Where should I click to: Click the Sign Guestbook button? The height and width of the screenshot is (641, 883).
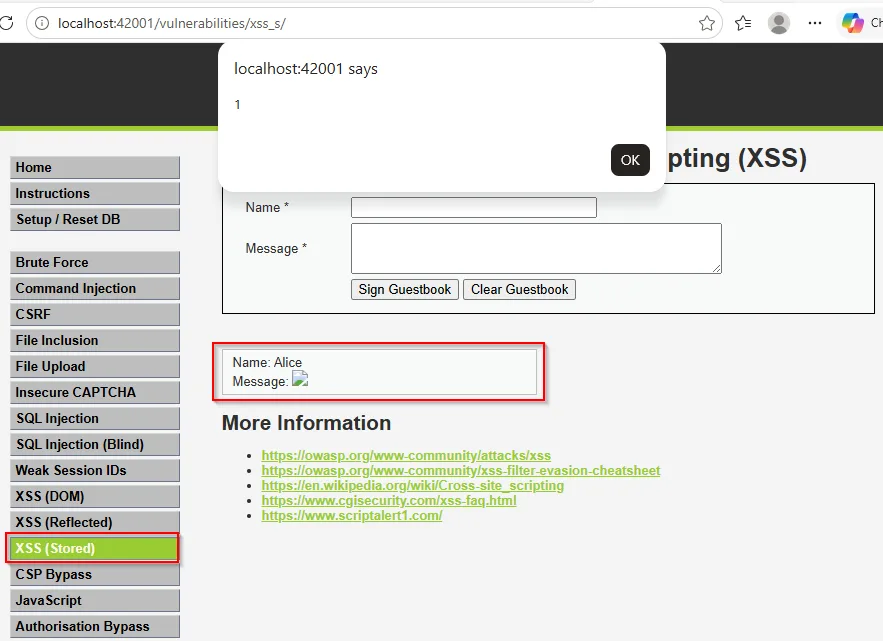405,290
